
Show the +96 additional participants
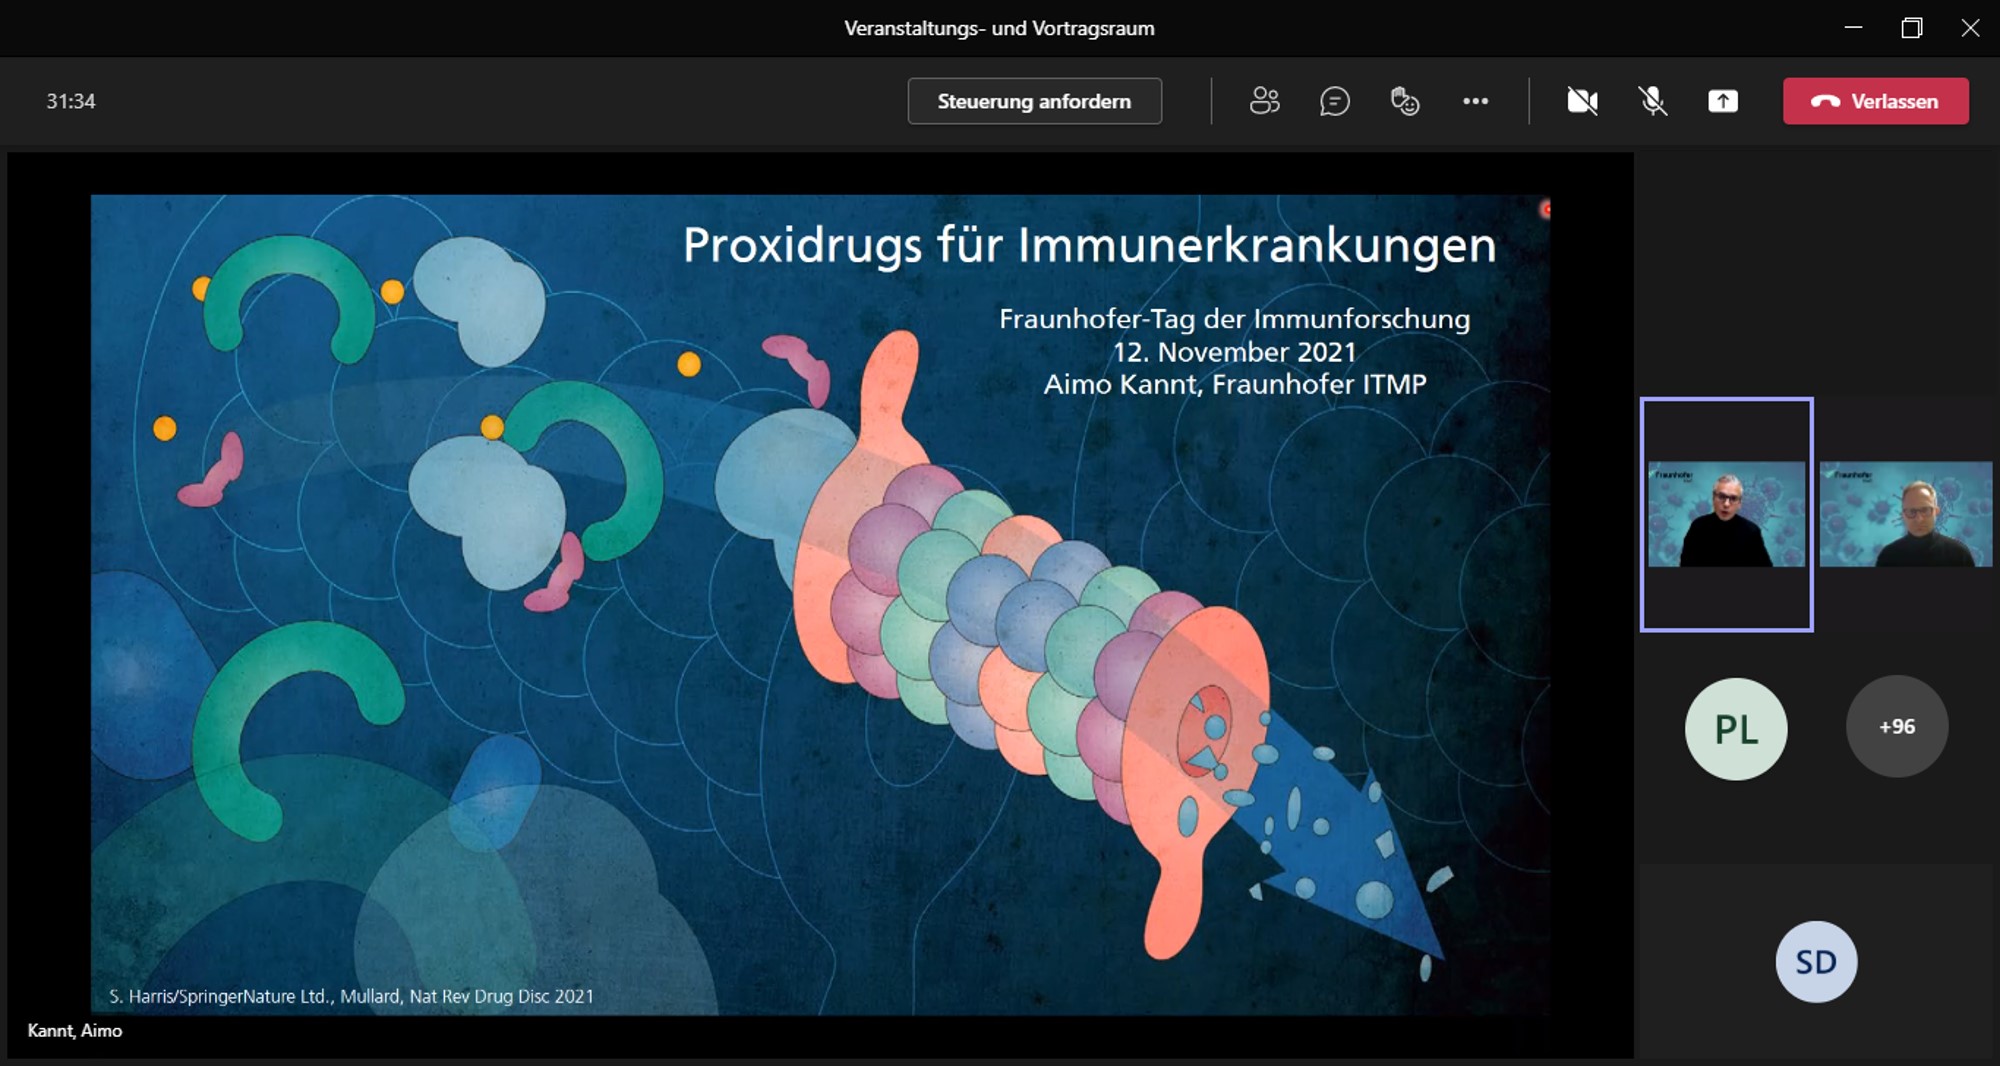[1897, 727]
